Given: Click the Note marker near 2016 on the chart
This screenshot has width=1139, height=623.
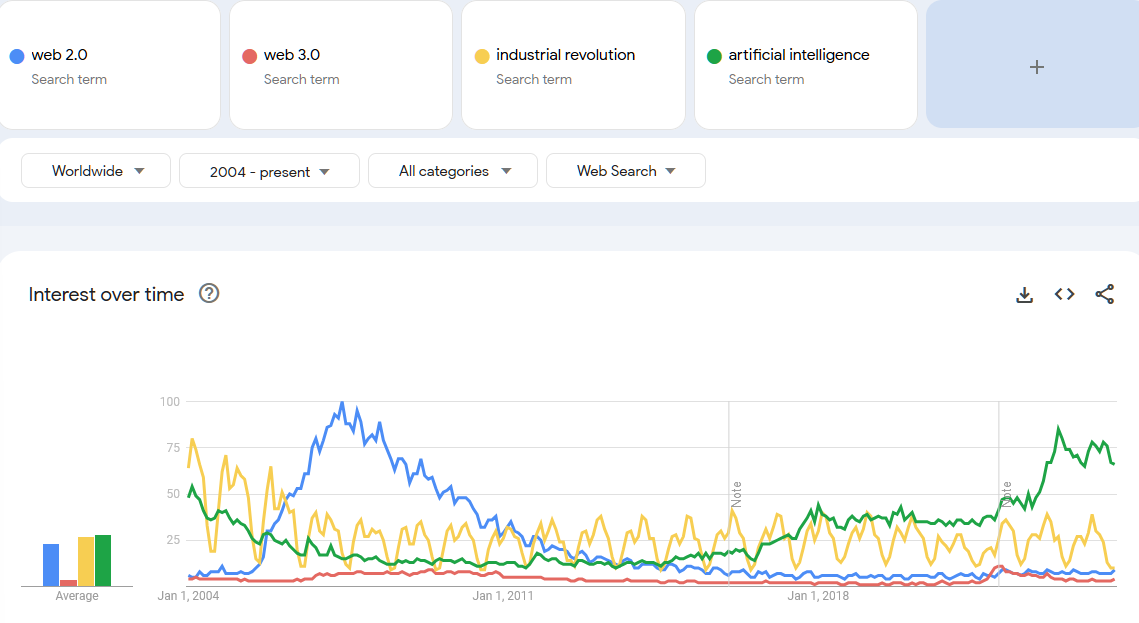Looking at the screenshot, I should point(737,494).
